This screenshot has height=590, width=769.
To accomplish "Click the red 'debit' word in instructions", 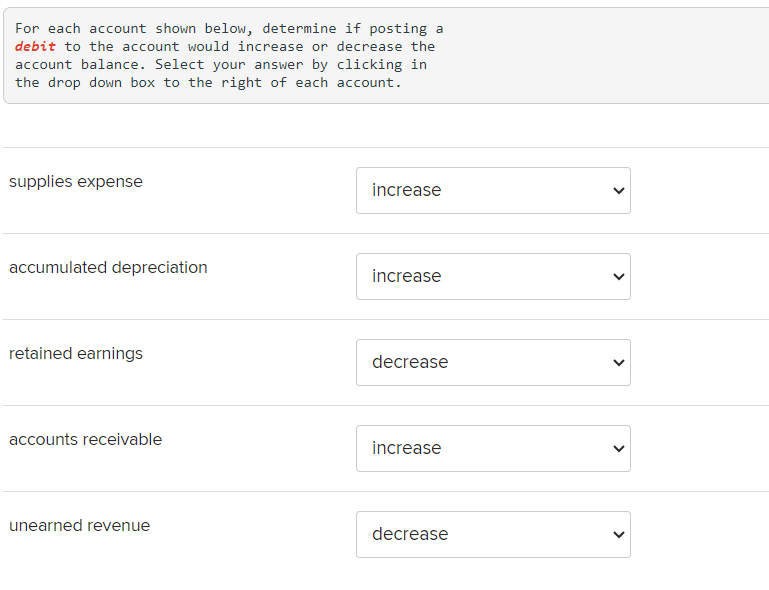I will pyautogui.click(x=35, y=47).
